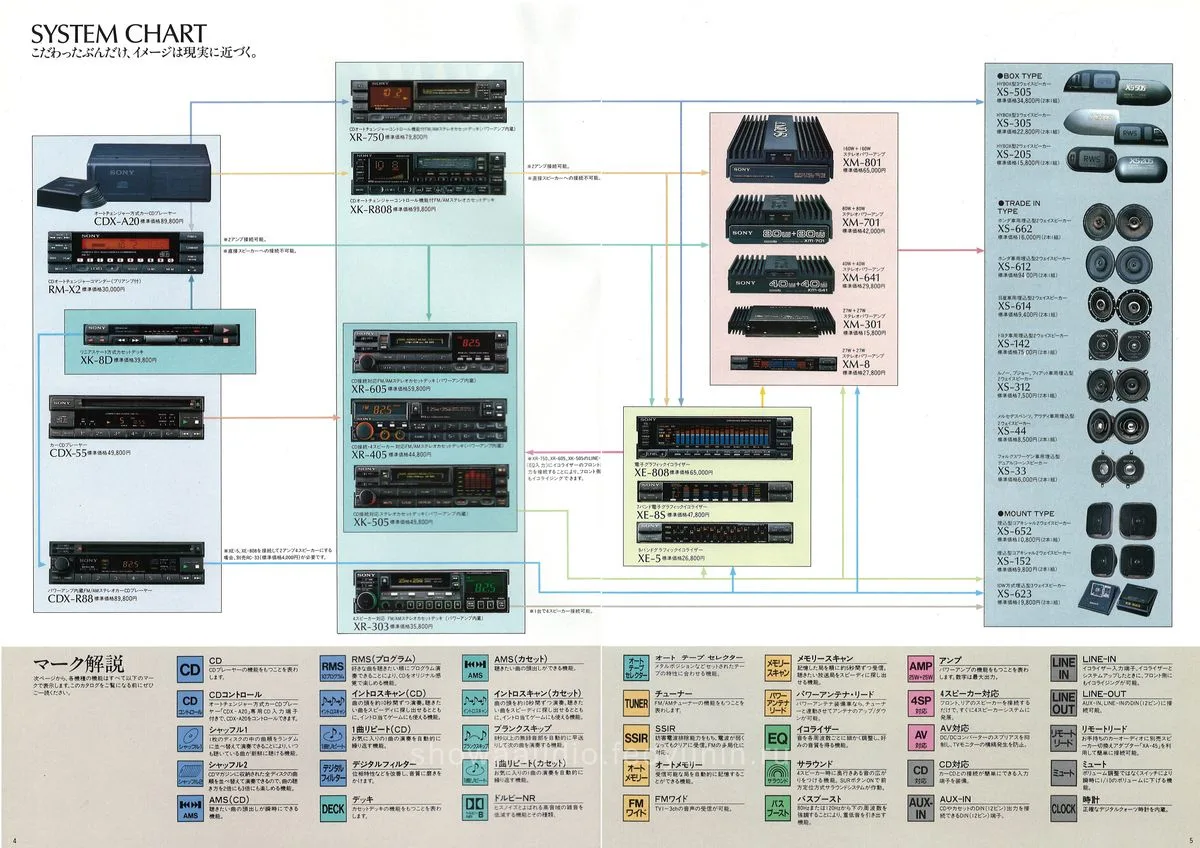Click the teal AMS(カセット) mark icon

click(476, 668)
